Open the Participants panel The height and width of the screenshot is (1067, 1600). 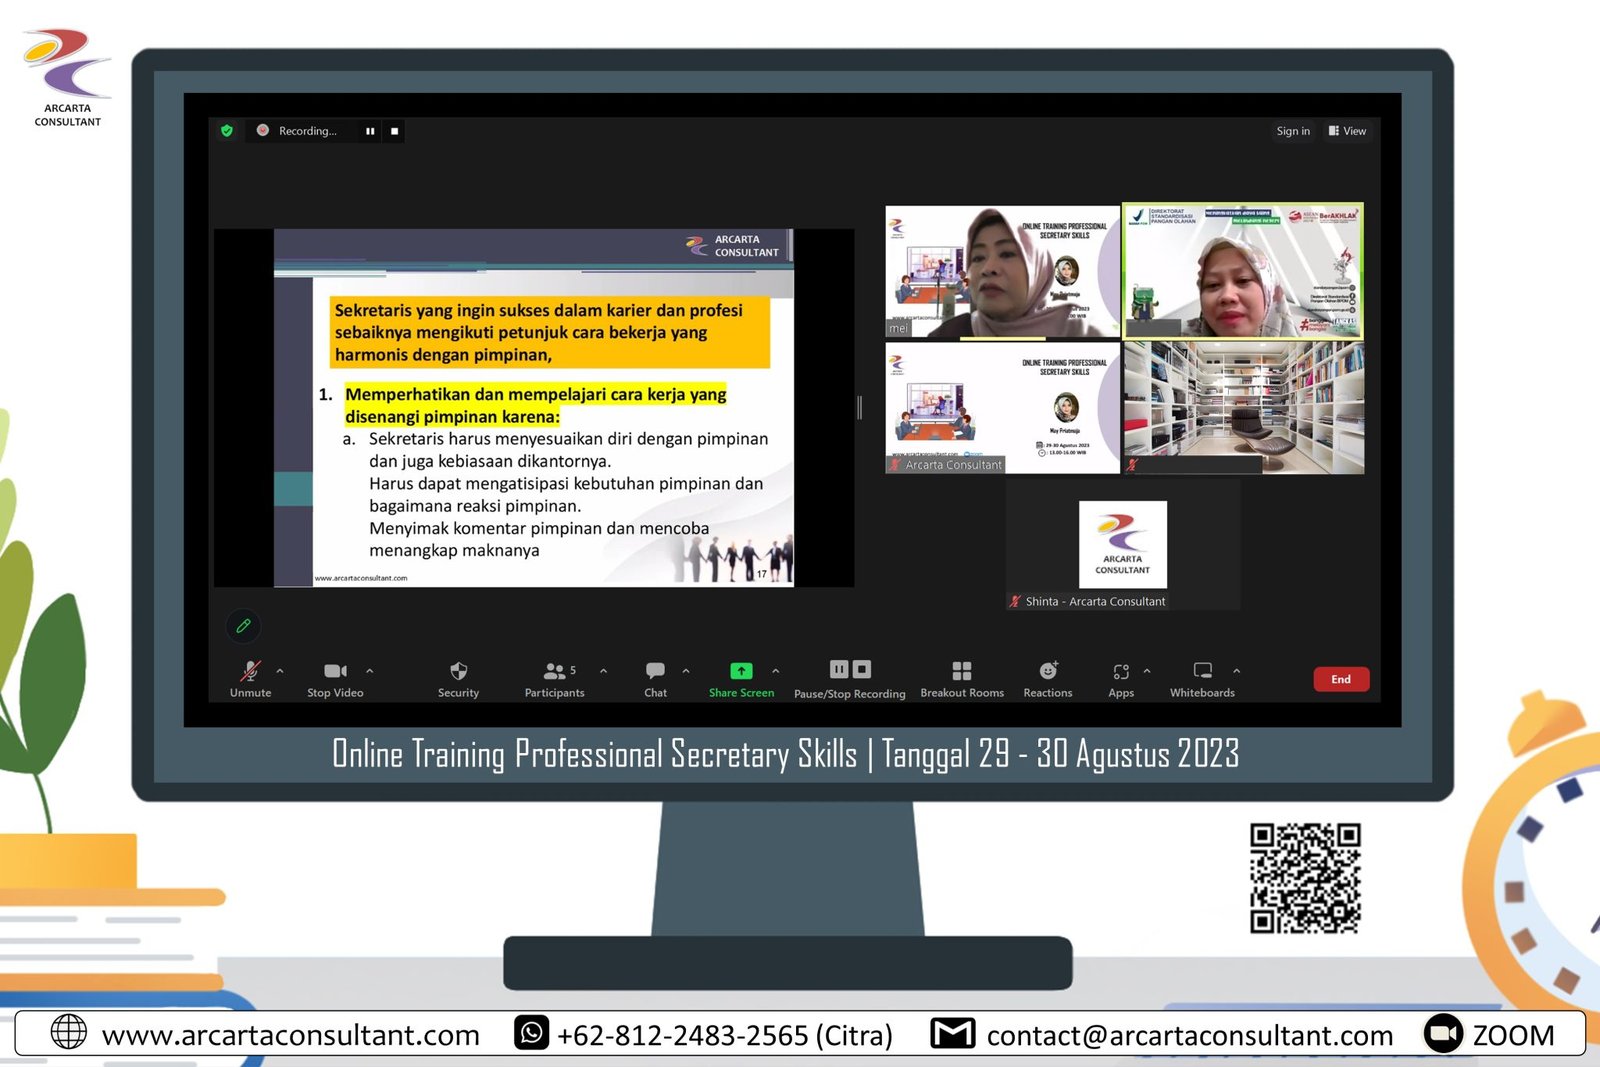click(554, 672)
